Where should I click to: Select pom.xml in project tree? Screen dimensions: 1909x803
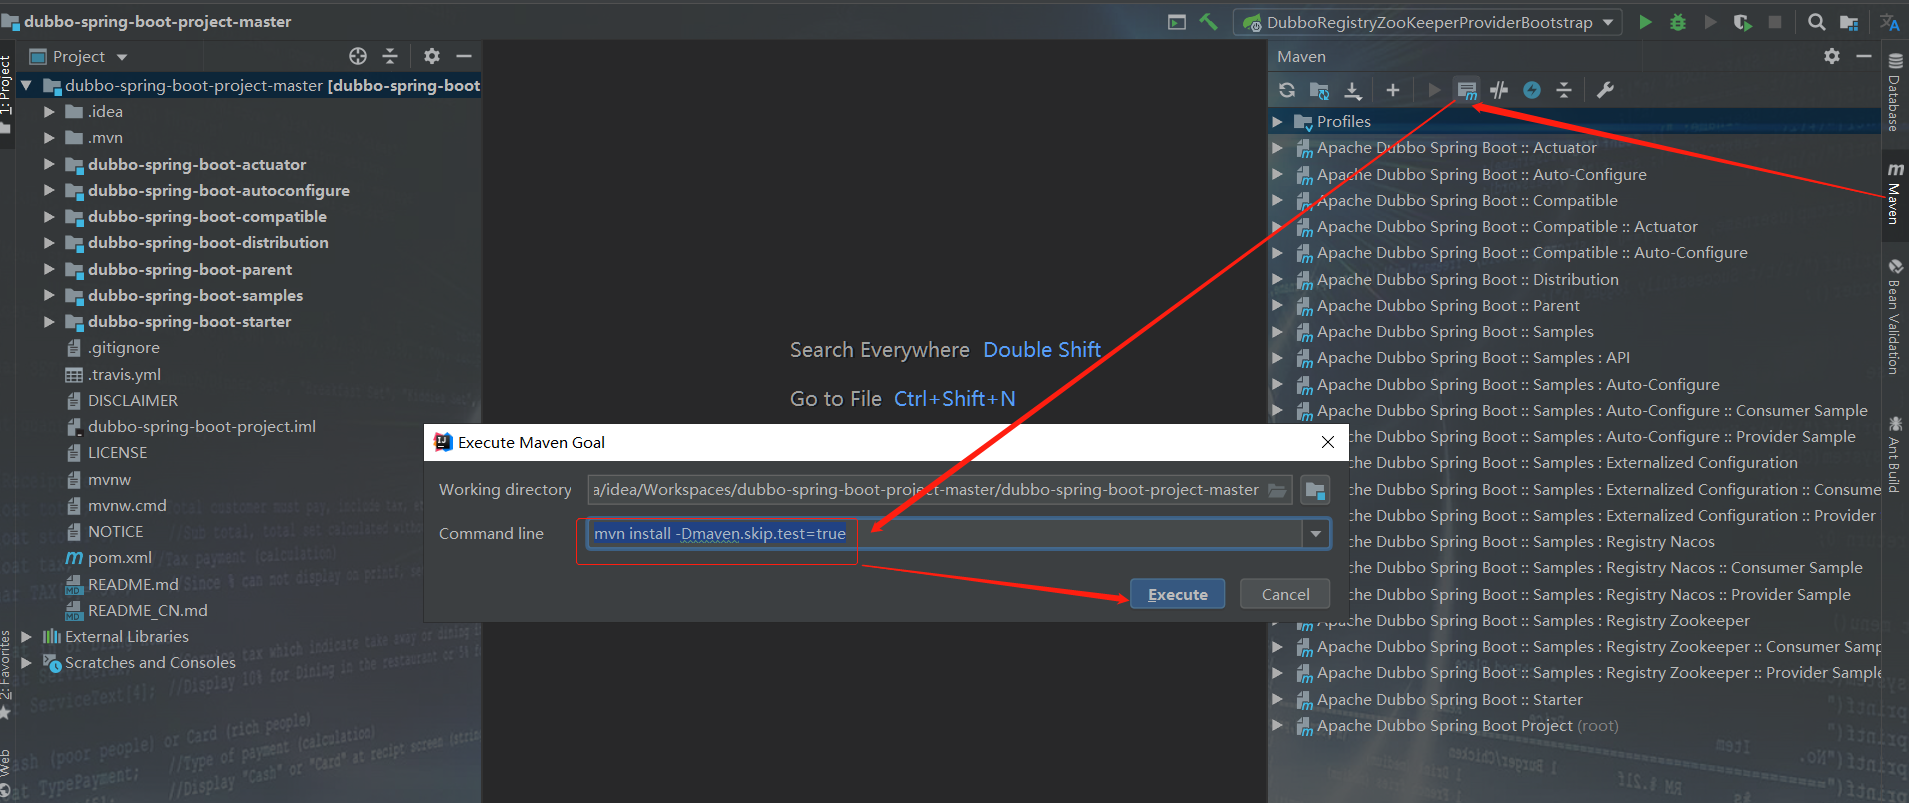pos(119,557)
